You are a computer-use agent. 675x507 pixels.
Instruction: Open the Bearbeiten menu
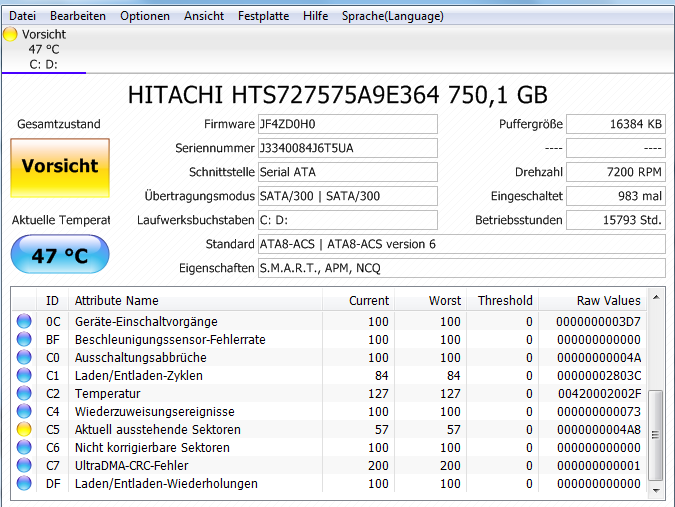77,16
